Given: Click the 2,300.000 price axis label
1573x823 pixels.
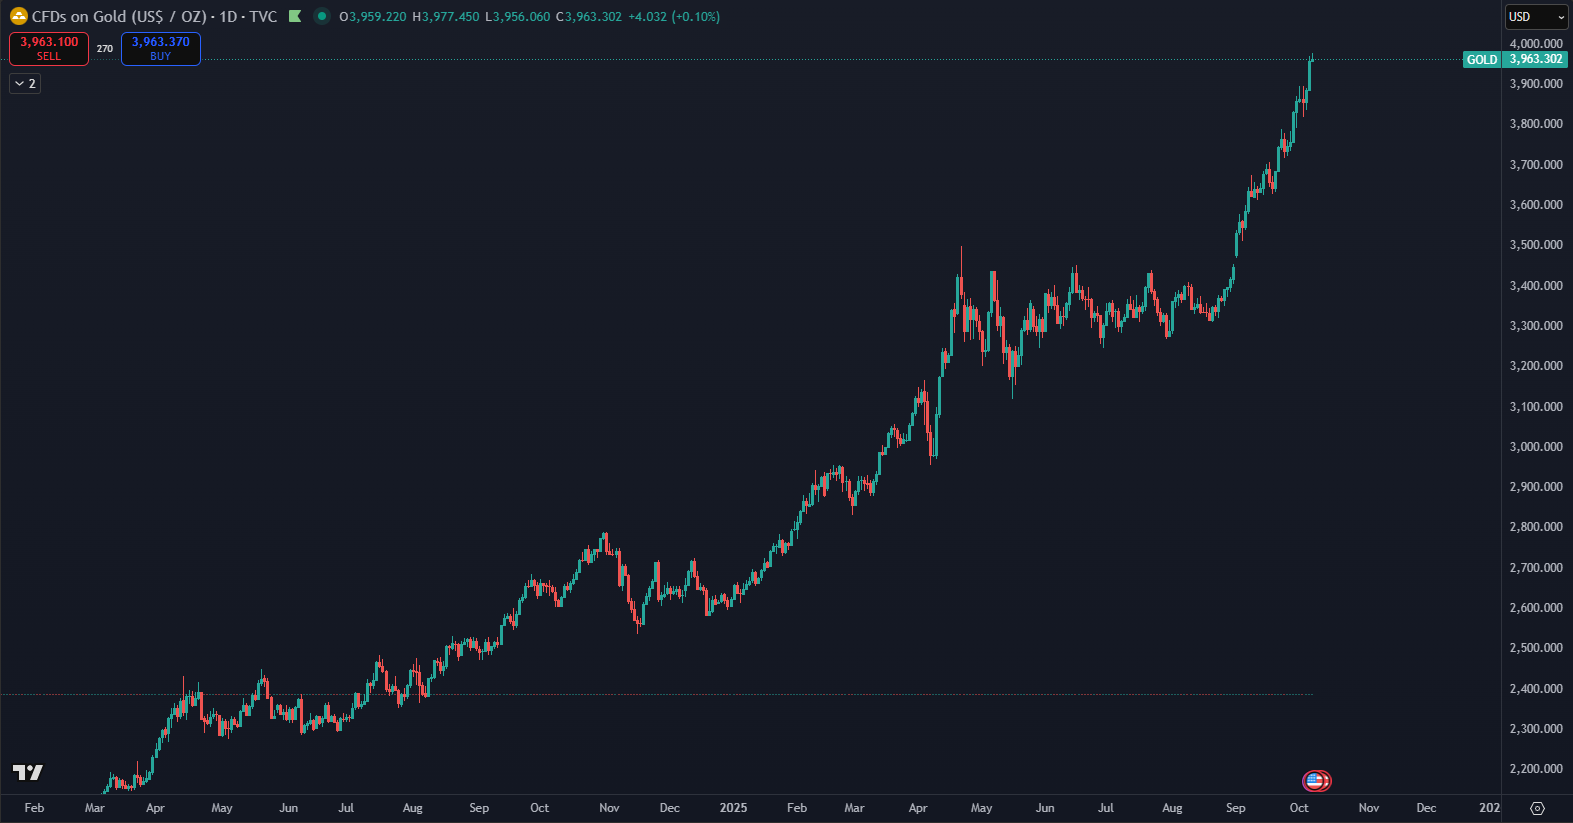Looking at the screenshot, I should [x=1536, y=729].
